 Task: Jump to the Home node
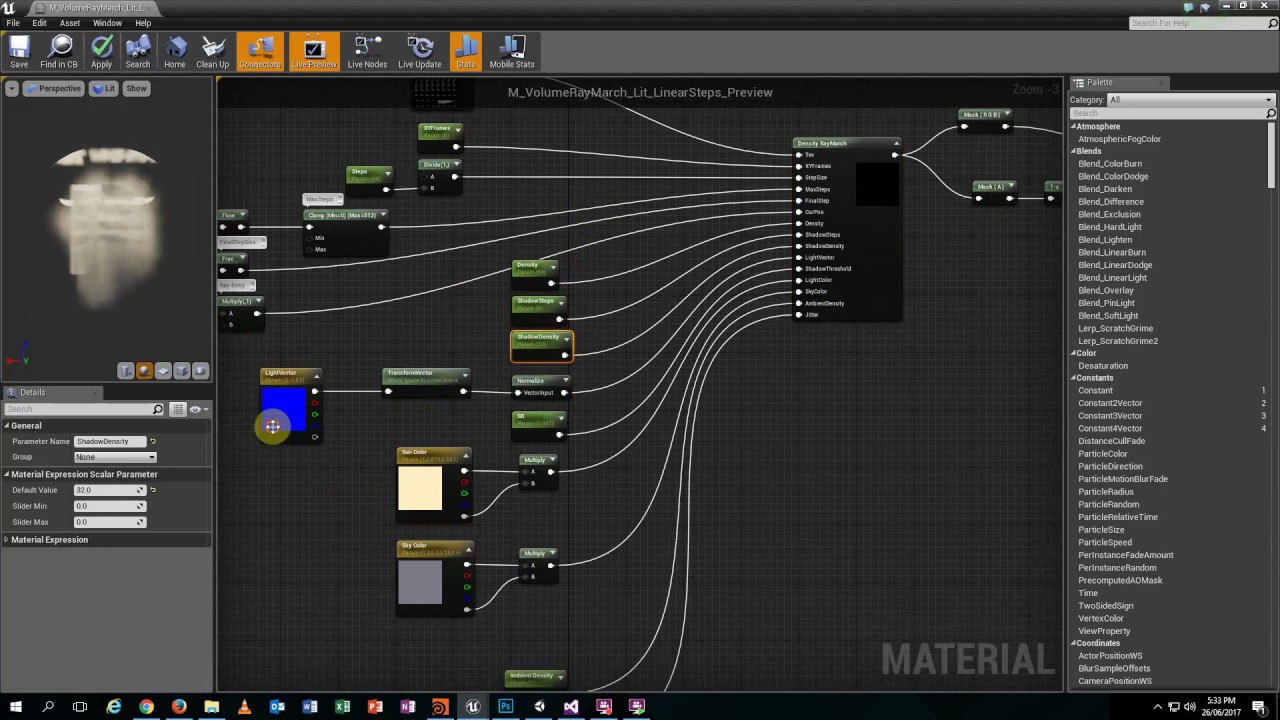175,52
